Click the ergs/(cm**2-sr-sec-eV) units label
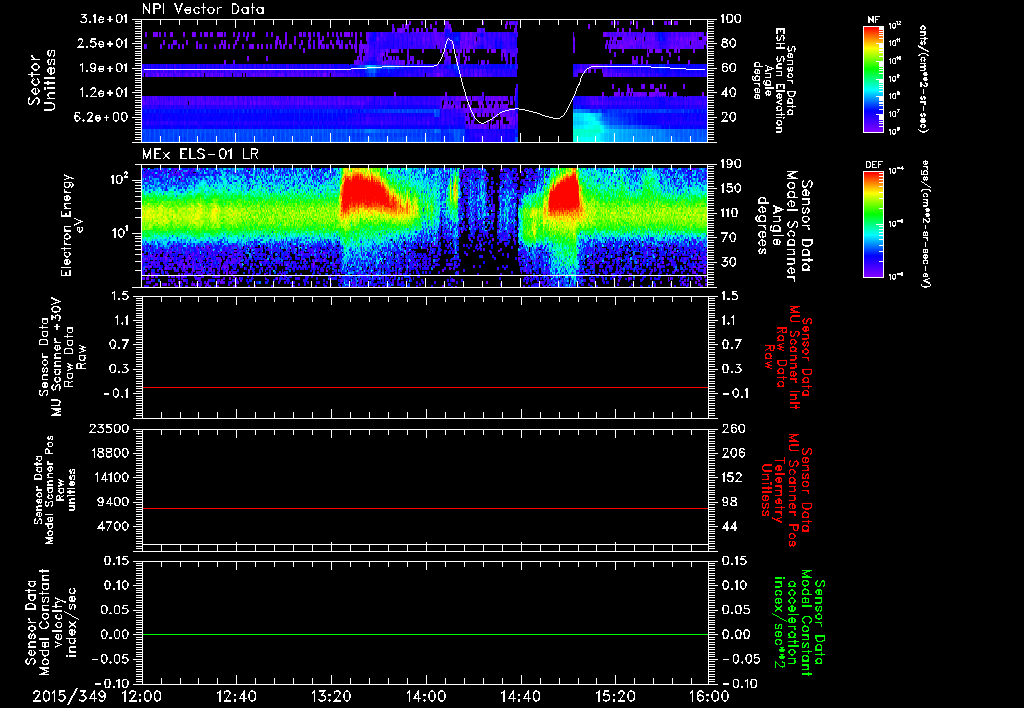 (x=926, y=225)
